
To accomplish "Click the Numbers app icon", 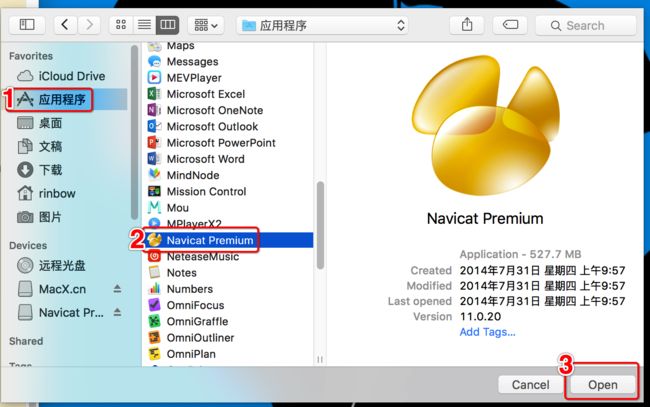I will (x=154, y=288).
